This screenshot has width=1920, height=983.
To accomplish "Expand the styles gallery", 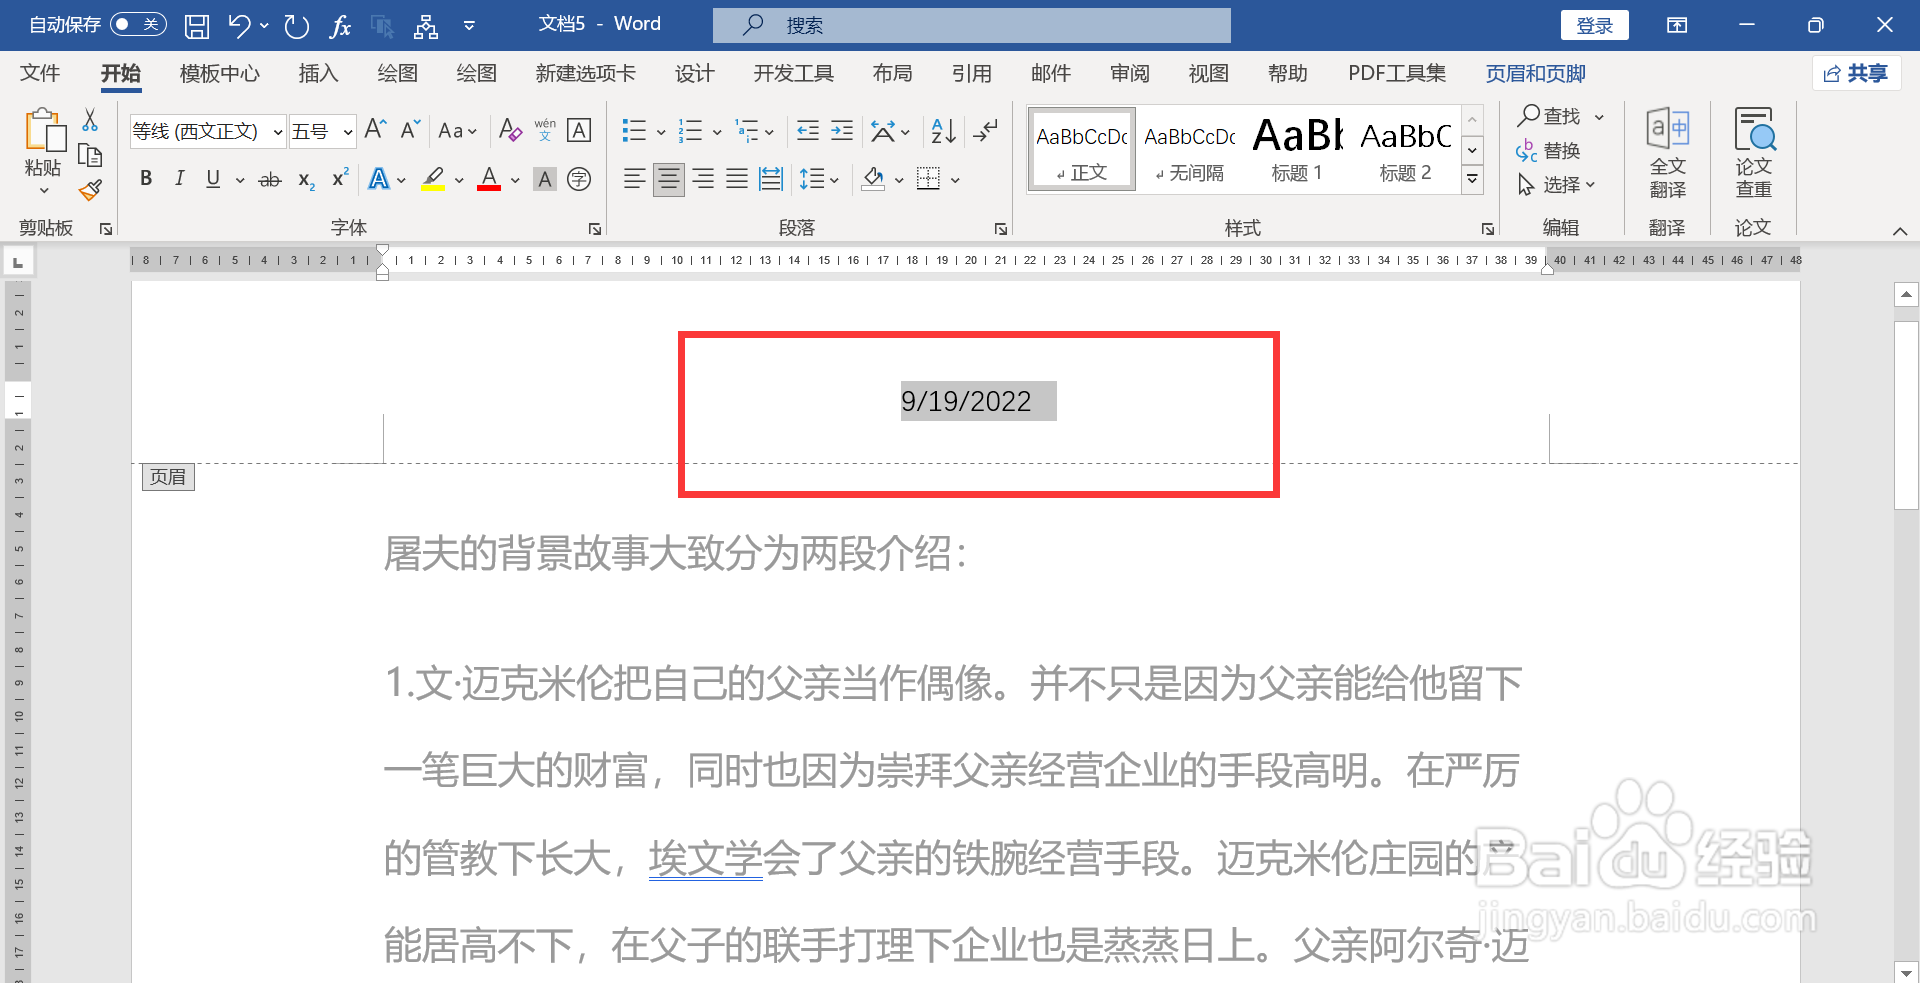I will tap(1472, 180).
